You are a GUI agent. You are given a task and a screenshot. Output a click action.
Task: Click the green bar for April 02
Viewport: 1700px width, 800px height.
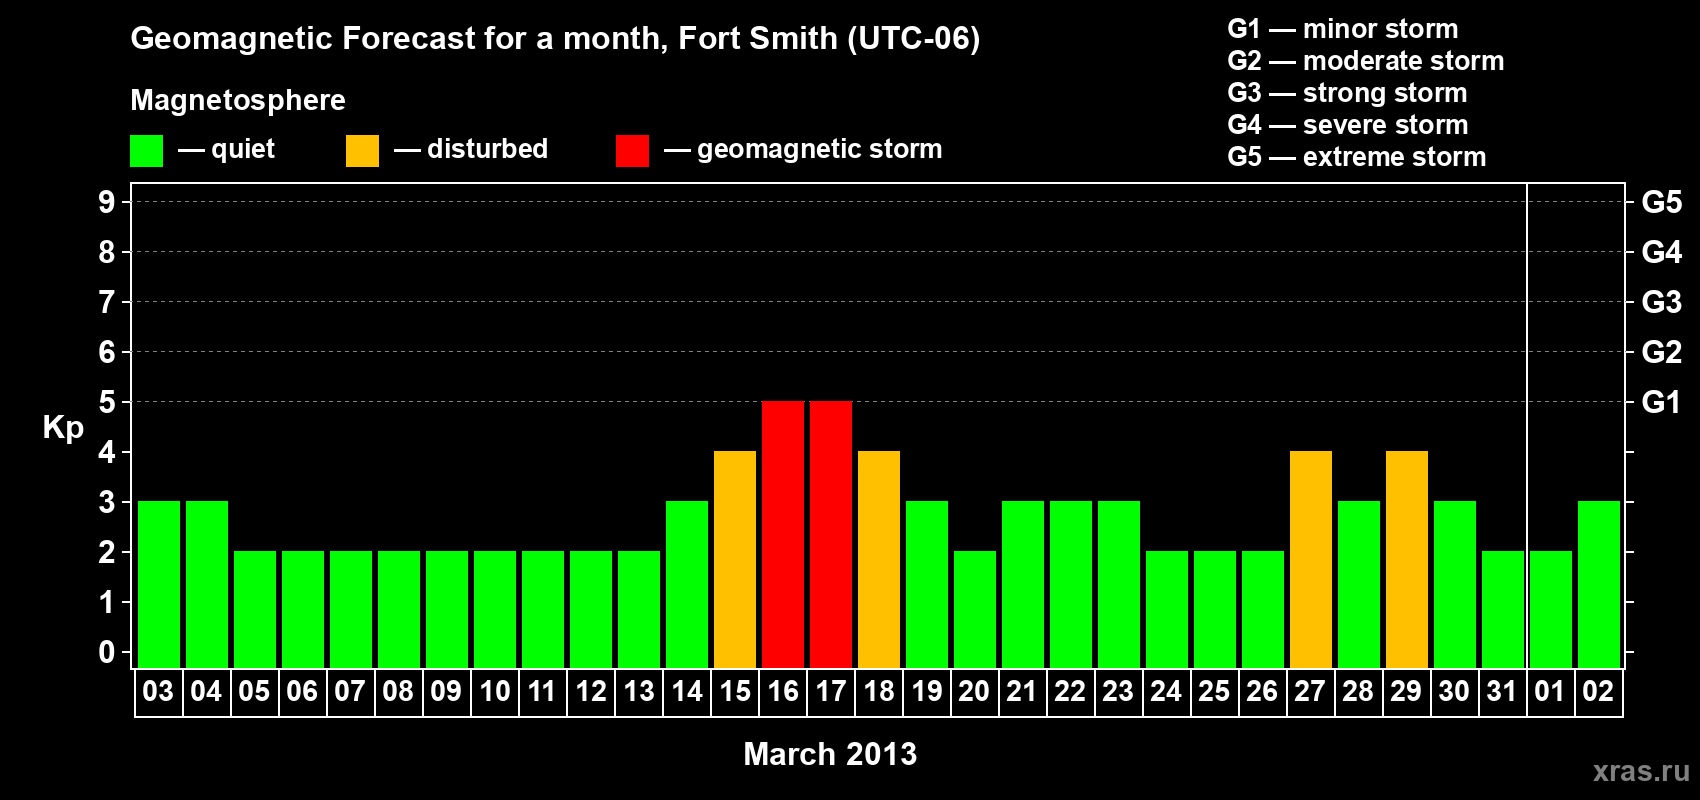click(1599, 584)
